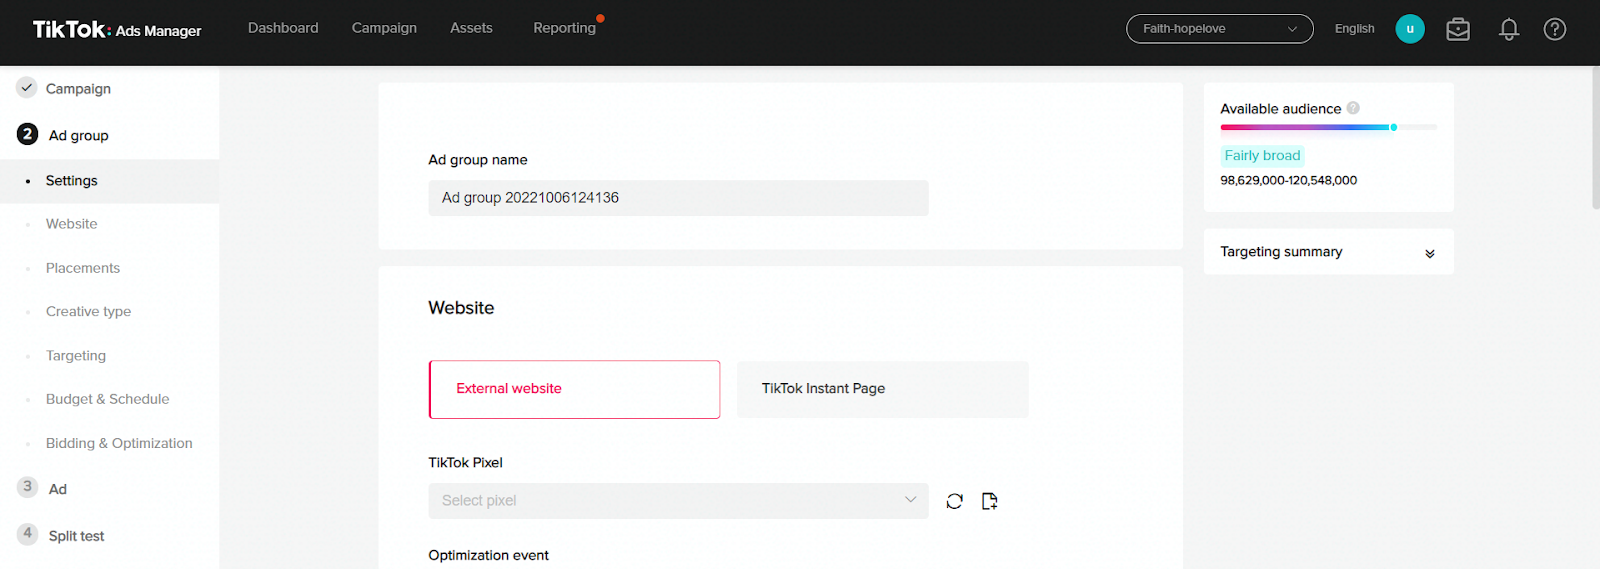This screenshot has height=569, width=1600.
Task: Open the Faith-hopelove account dropdown
Action: click(x=1220, y=29)
